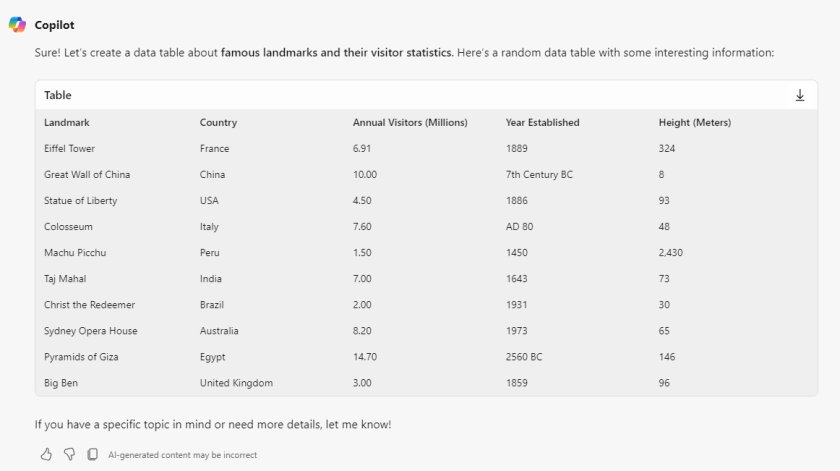Image resolution: width=840 pixels, height=471 pixels.
Task: Click the Landmark column header
Action: point(67,123)
